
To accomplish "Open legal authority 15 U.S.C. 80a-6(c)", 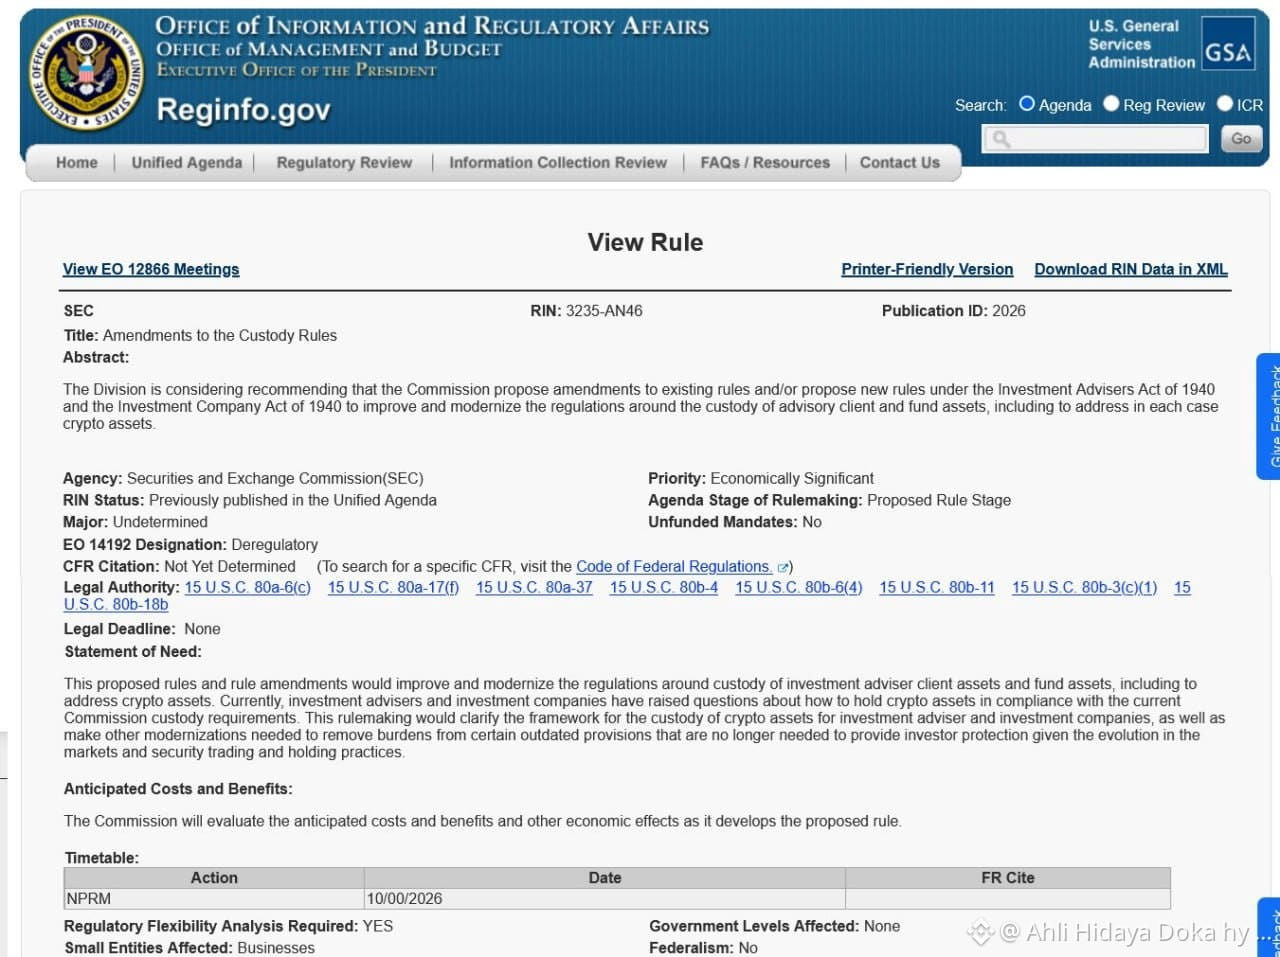I will point(248,588).
